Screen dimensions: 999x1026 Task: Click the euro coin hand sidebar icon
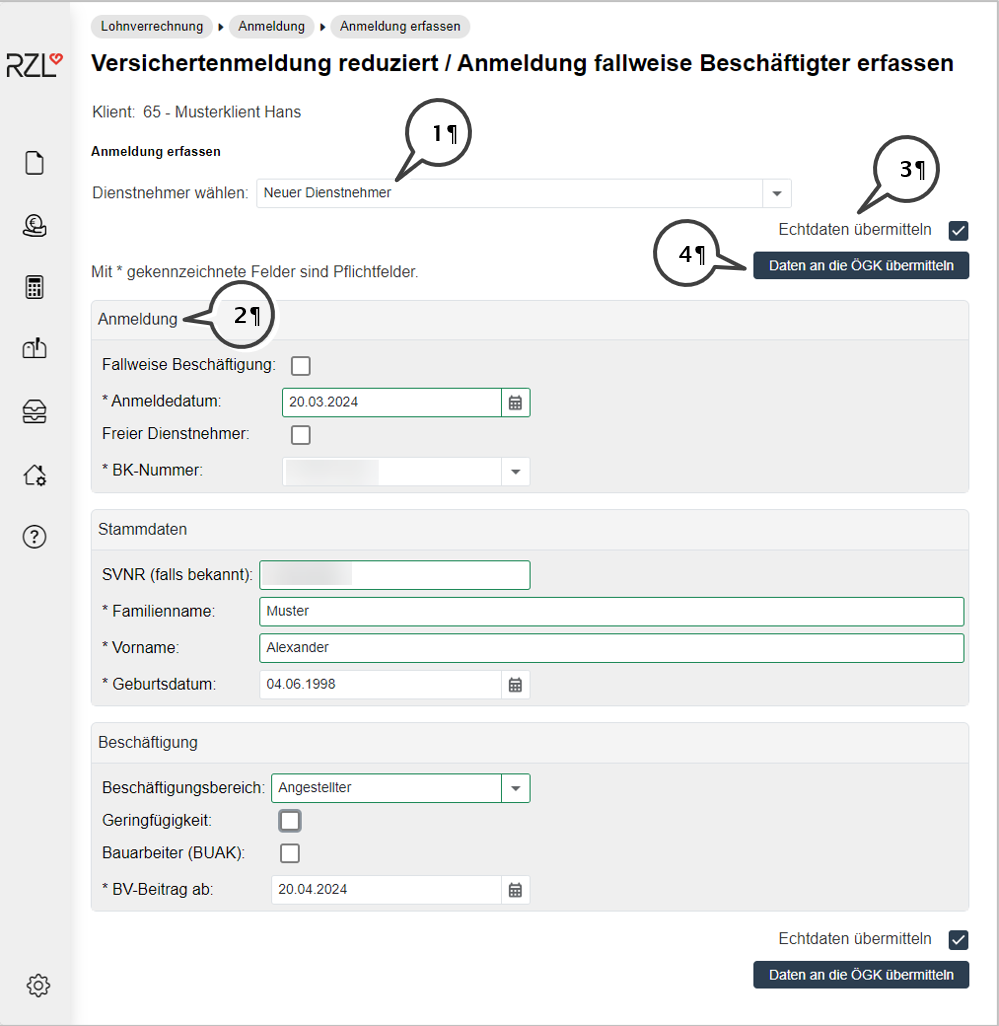click(x=35, y=226)
